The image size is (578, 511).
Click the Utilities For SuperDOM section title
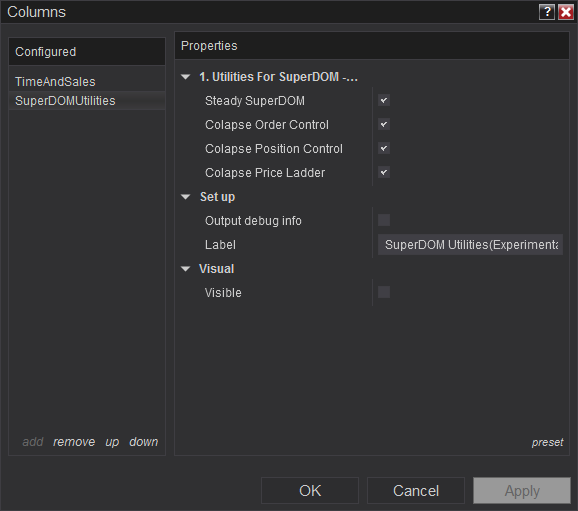(x=278, y=77)
